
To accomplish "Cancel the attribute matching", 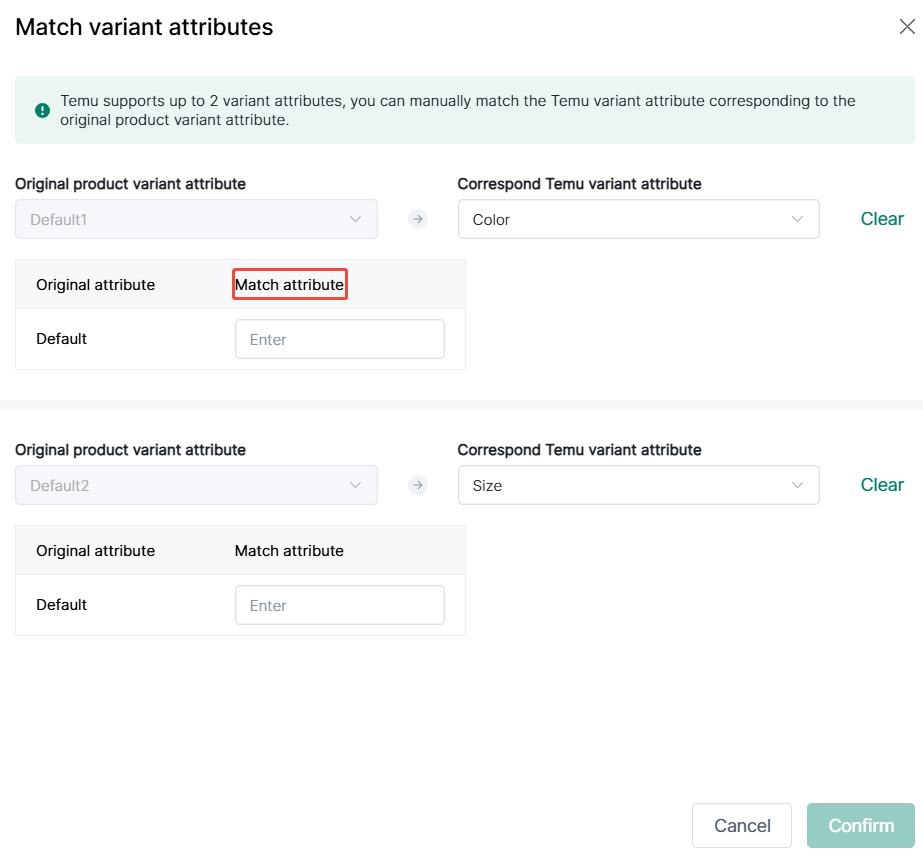I will (x=742, y=825).
